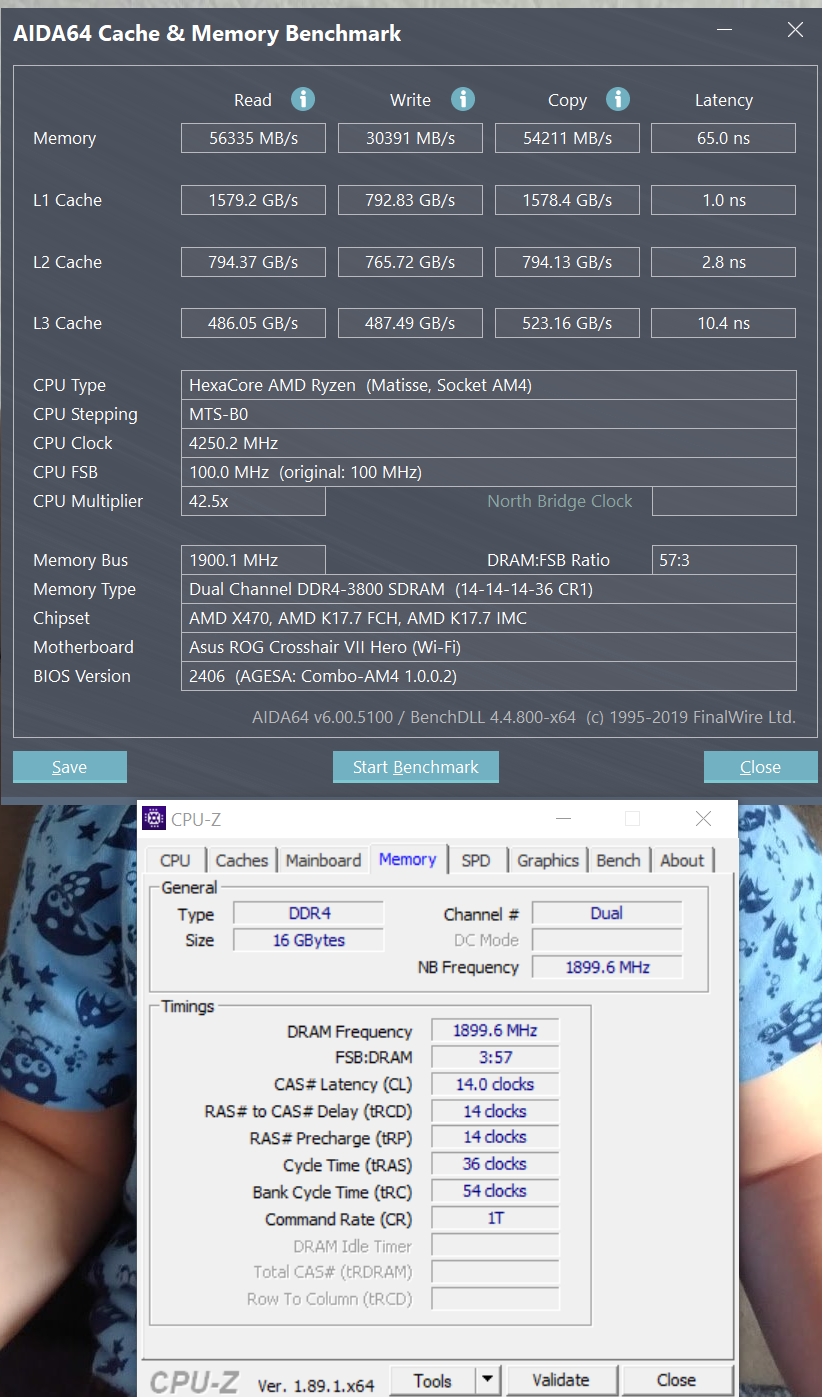Click the DRAM:FSB Ratio 57:3 field
The width and height of the screenshot is (822, 1397).
click(x=724, y=560)
